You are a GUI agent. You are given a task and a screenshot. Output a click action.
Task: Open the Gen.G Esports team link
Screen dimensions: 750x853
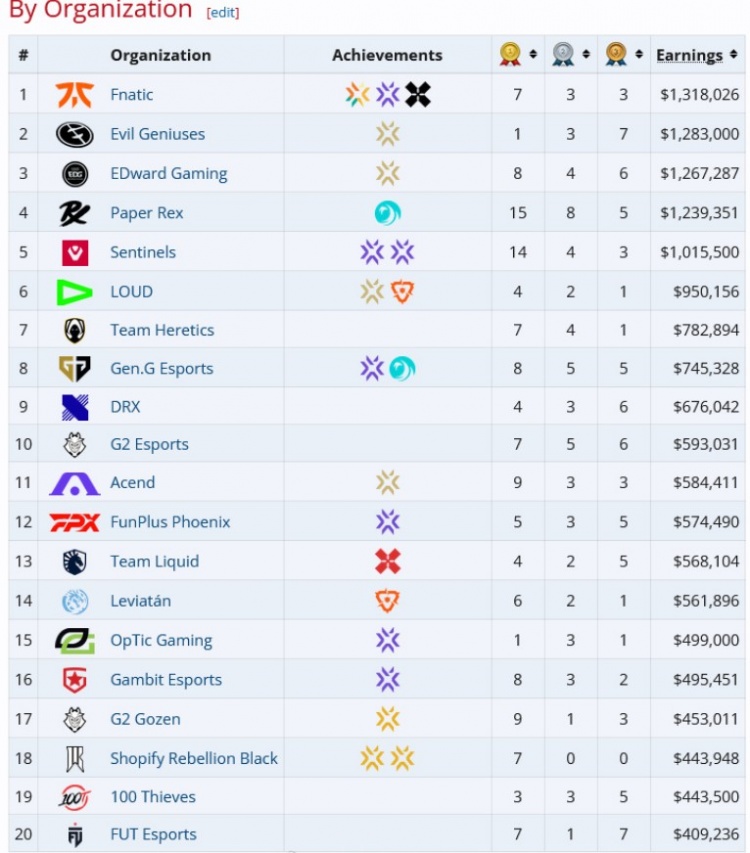coord(162,369)
